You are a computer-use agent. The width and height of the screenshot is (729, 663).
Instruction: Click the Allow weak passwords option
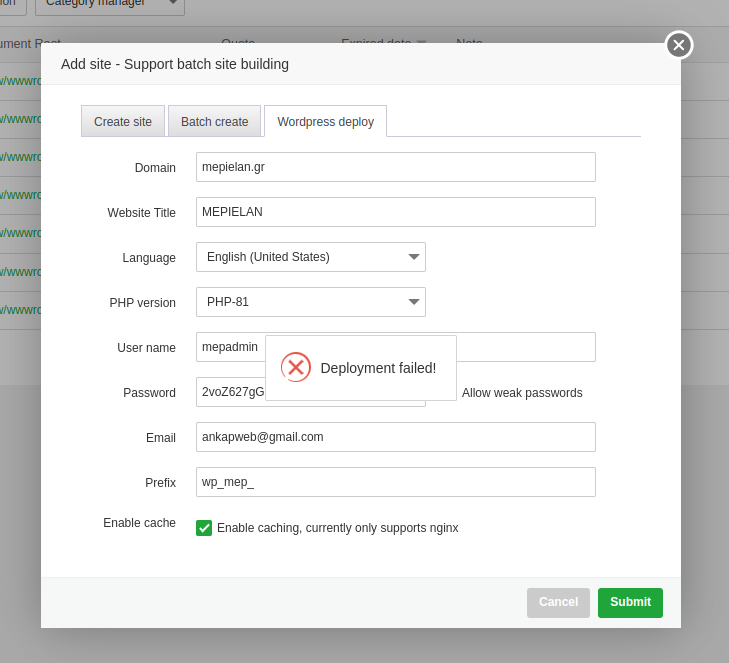[521, 393]
